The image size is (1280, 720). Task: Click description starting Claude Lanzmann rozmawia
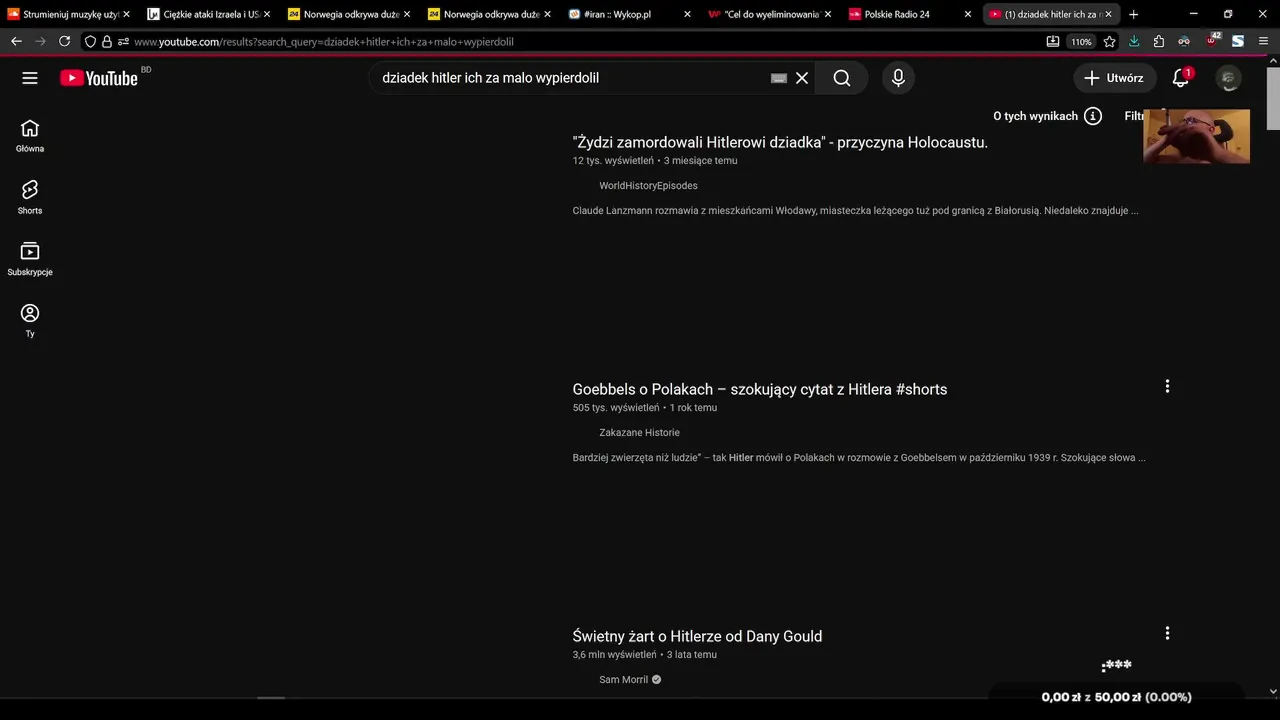[x=855, y=211]
